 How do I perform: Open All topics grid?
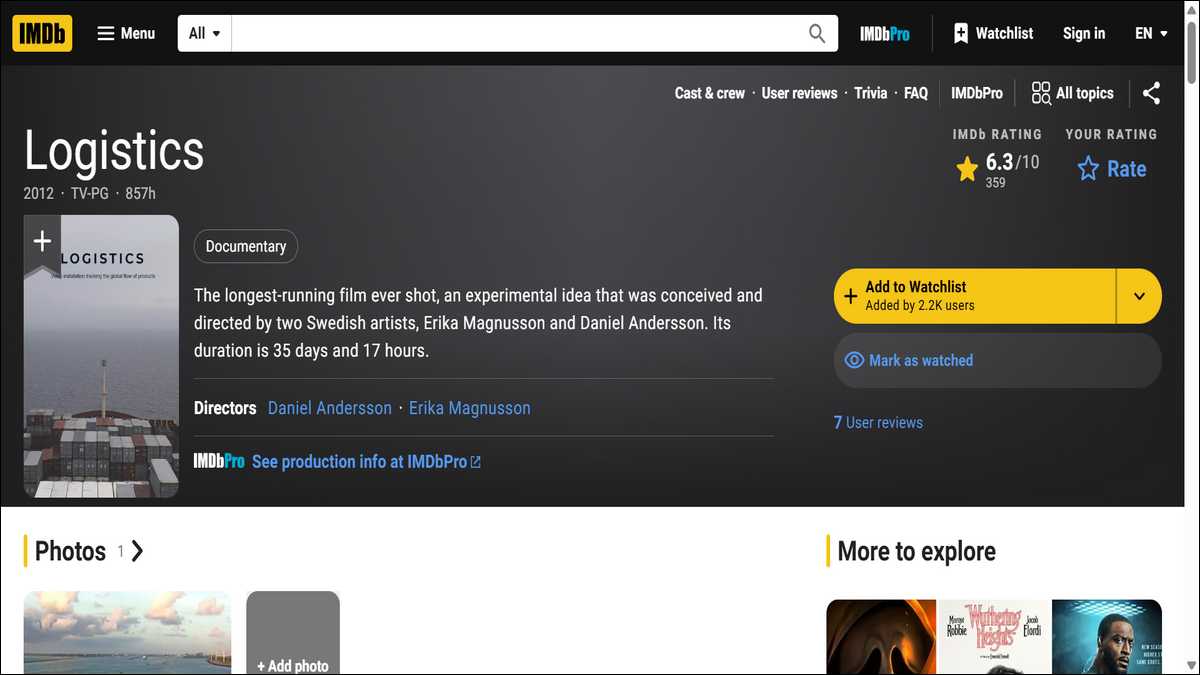click(1072, 93)
